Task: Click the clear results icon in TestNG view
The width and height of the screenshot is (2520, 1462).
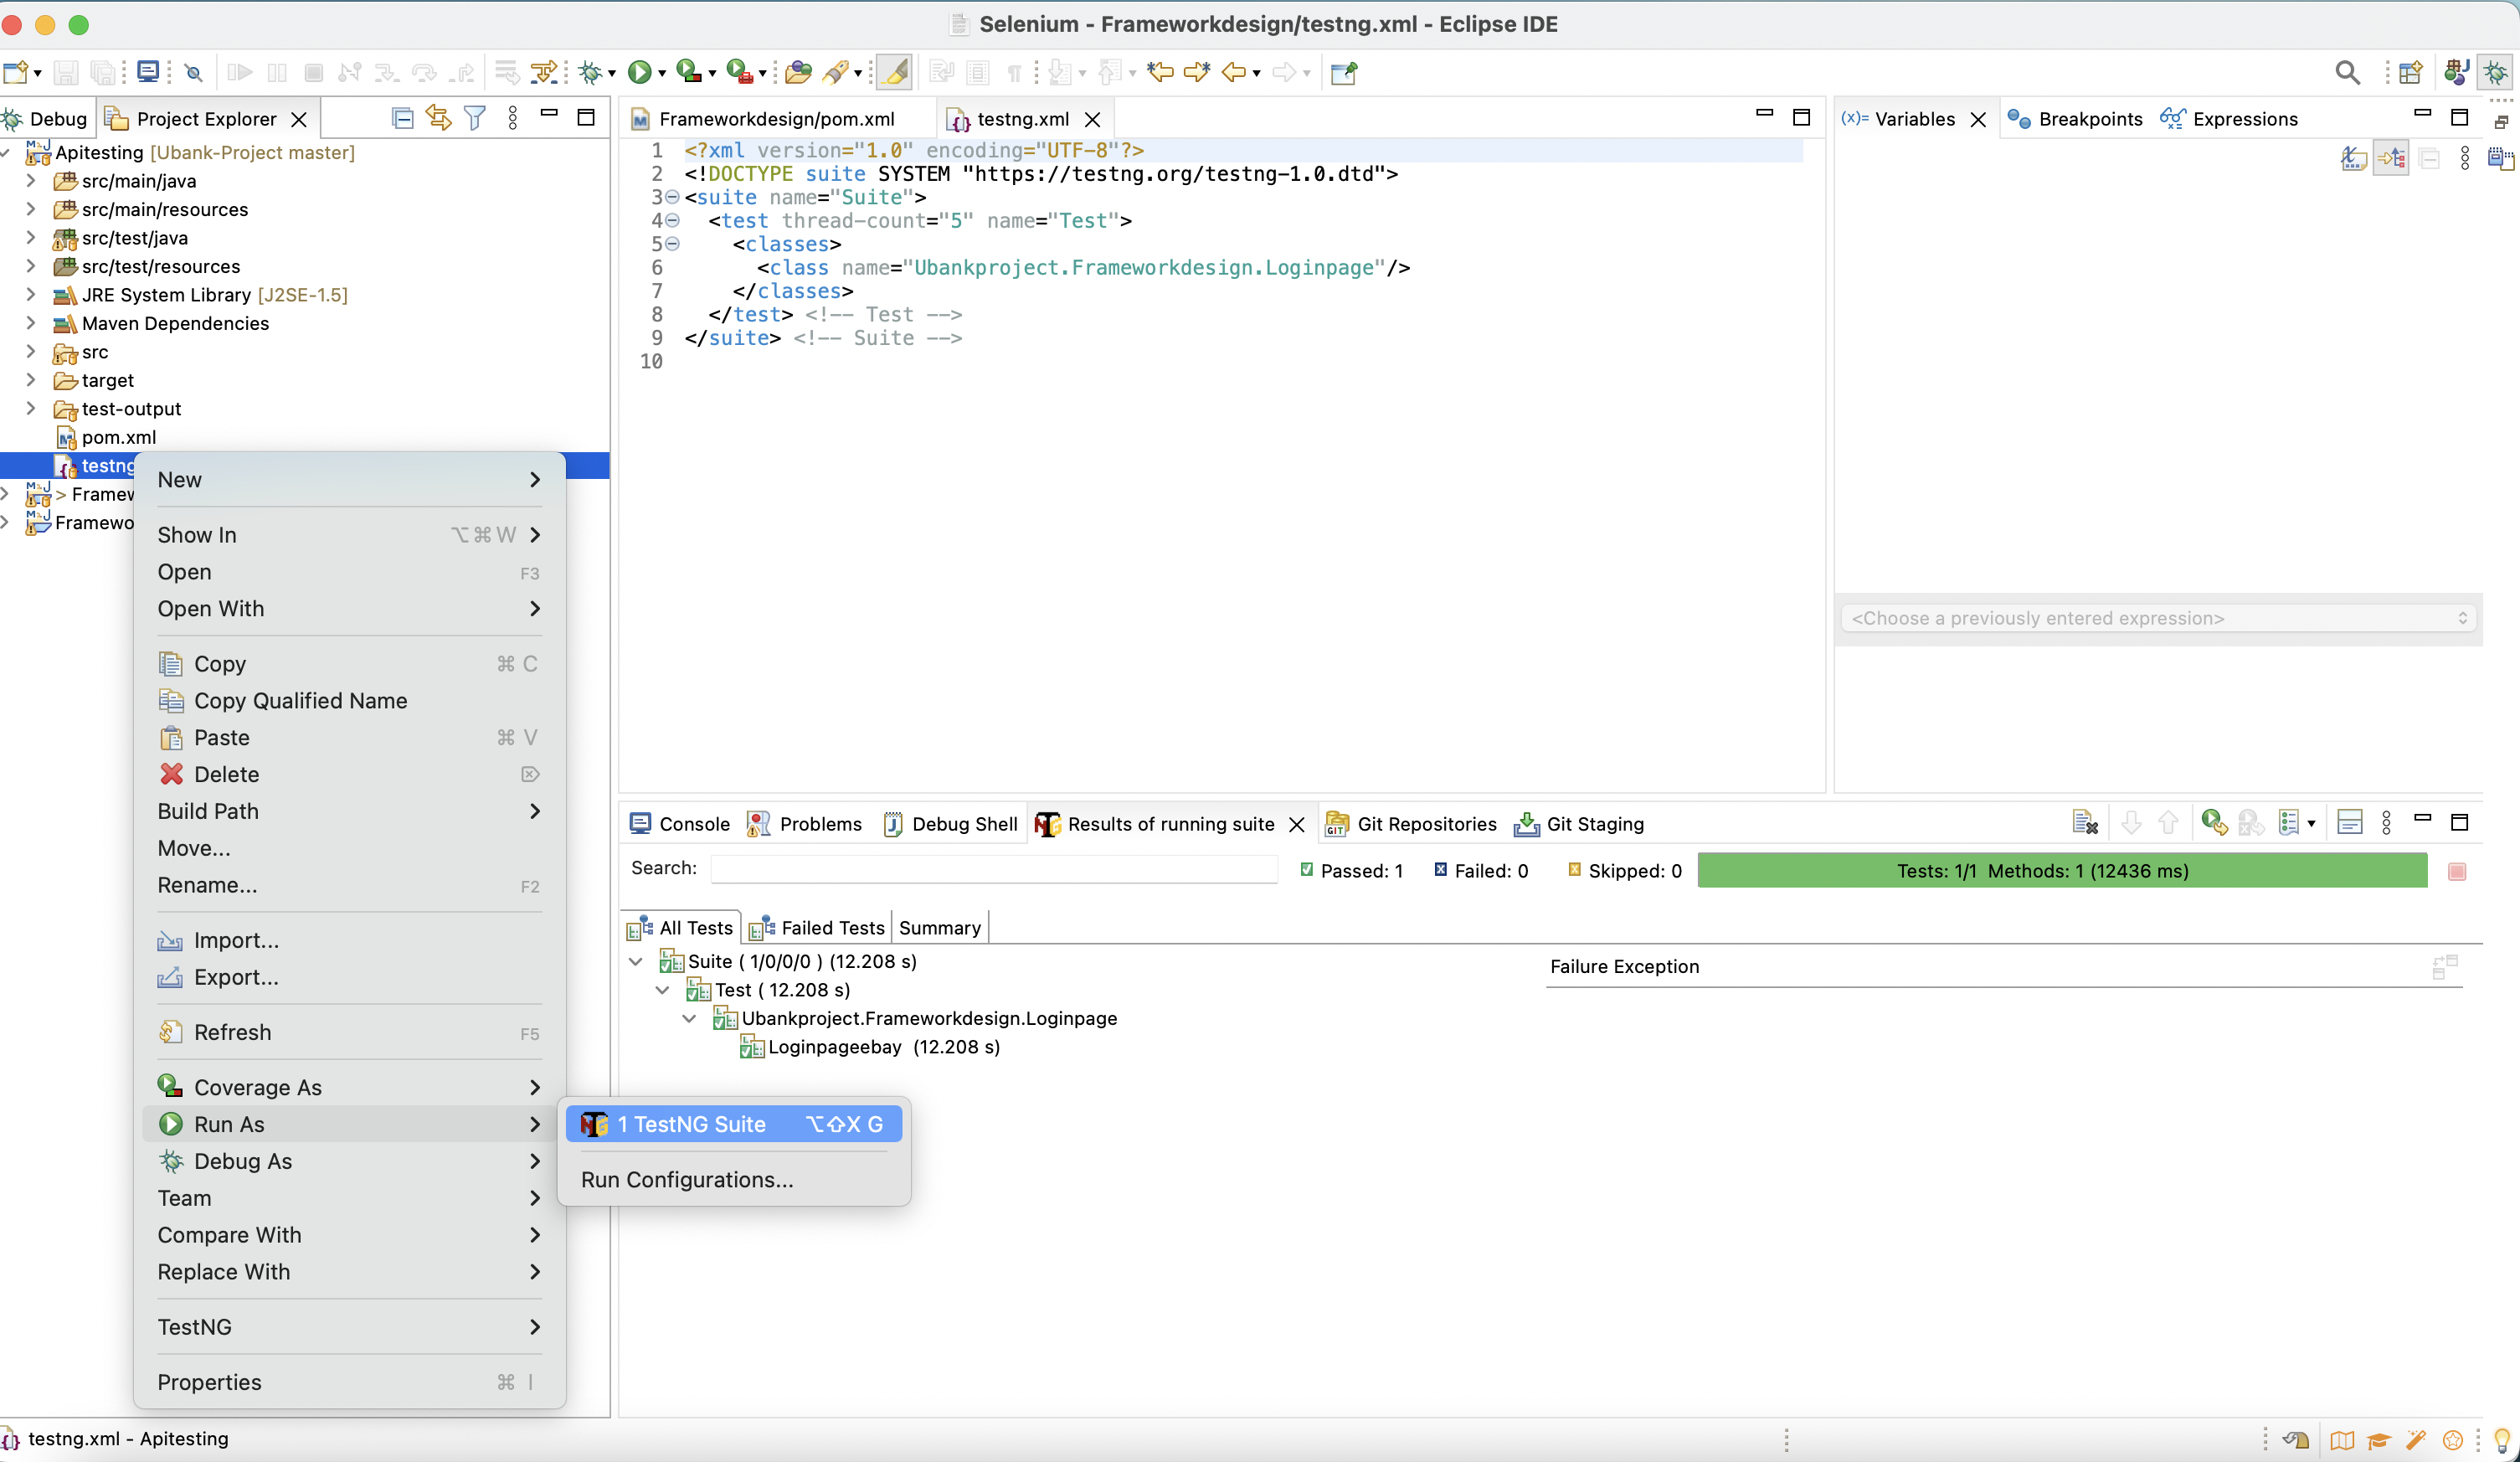Action: [x=2084, y=823]
